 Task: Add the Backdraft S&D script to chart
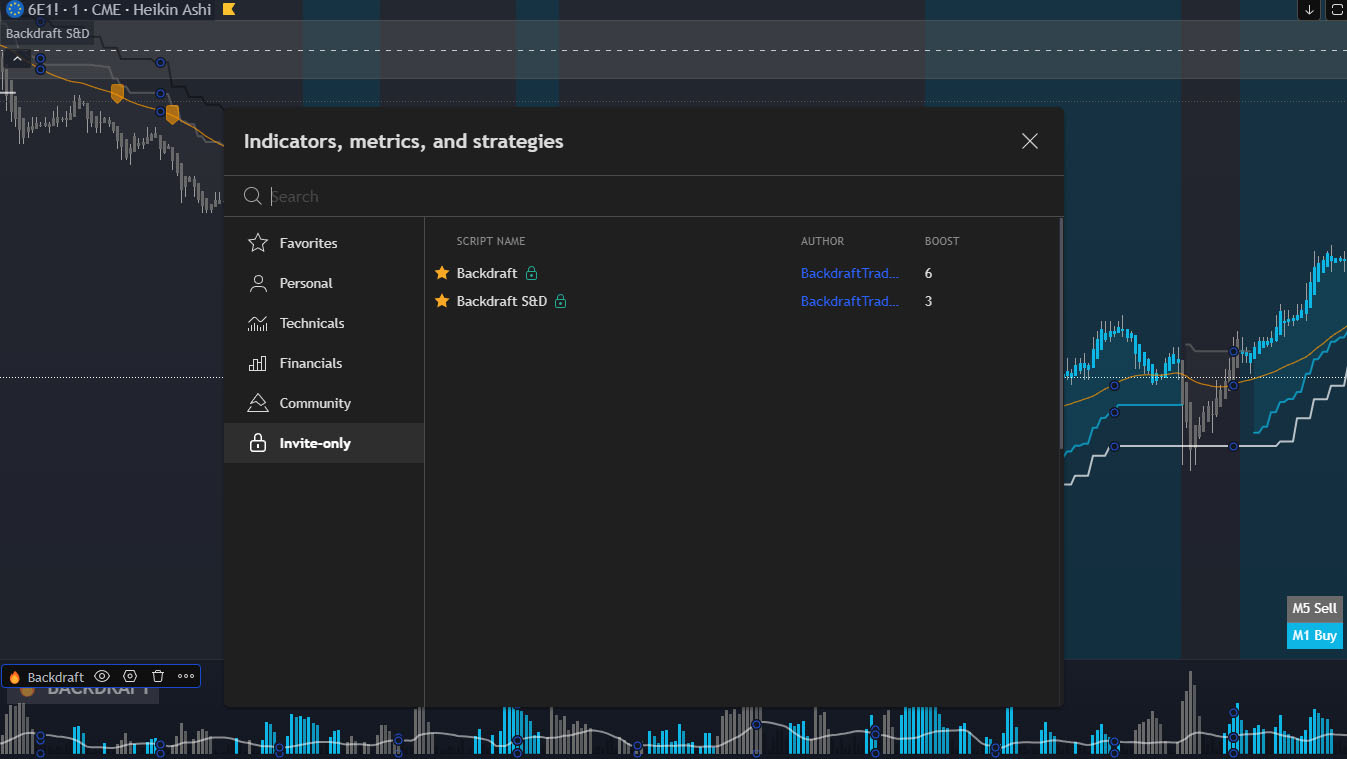point(502,301)
